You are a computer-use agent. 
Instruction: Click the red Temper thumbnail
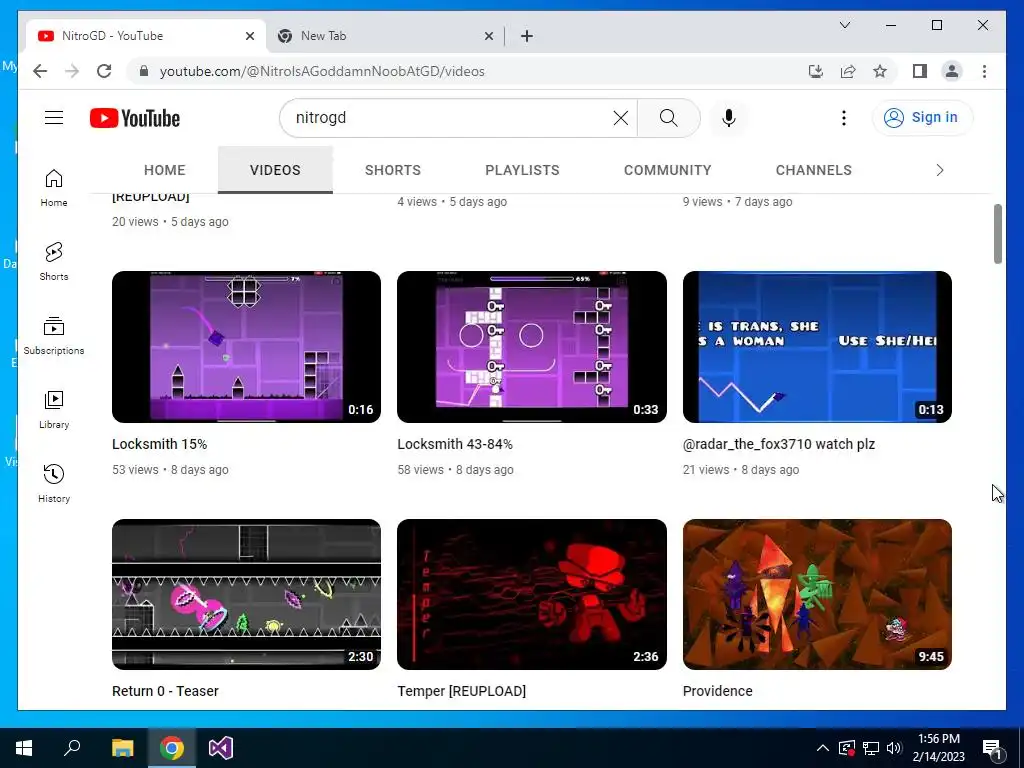click(x=532, y=594)
